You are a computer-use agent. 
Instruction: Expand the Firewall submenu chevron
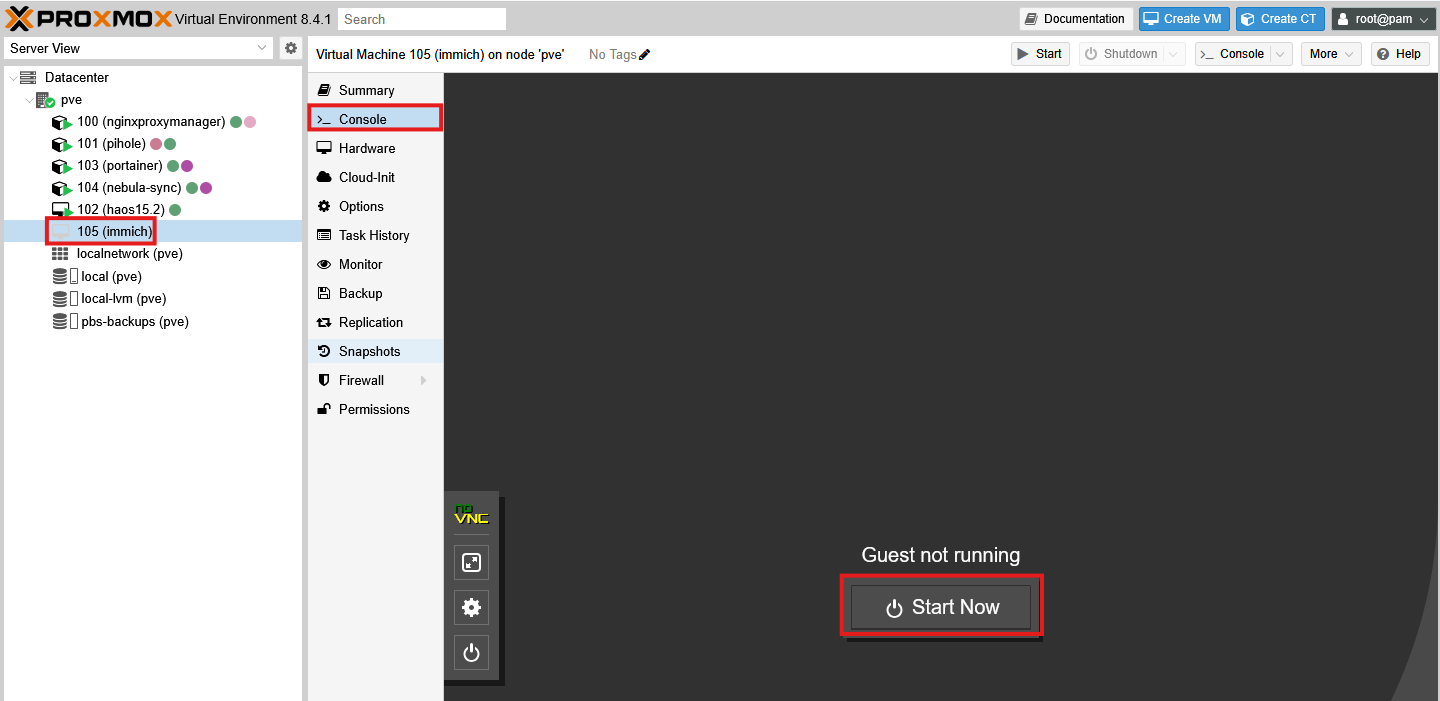425,380
